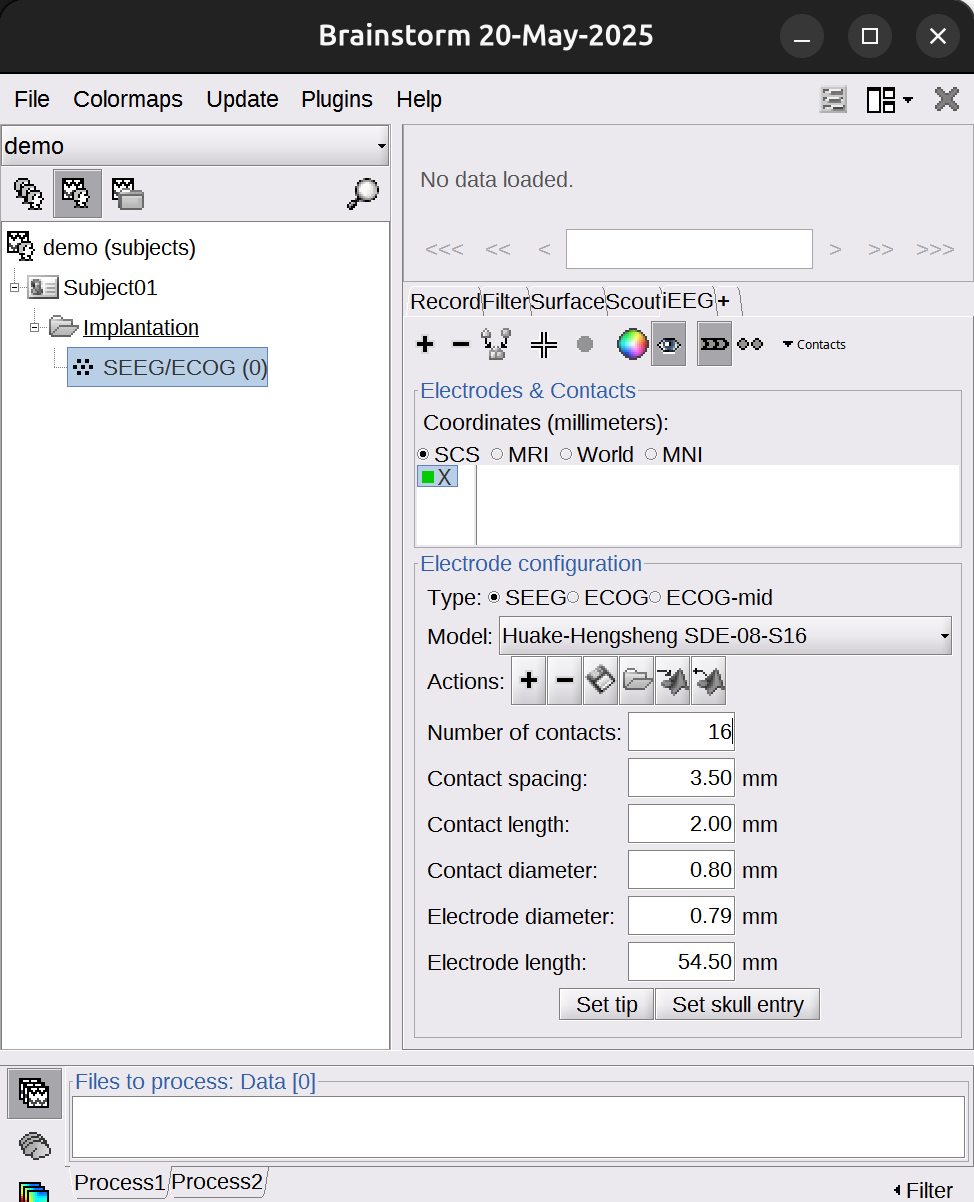This screenshot has height=1202, width=974.
Task: Toggle electrode visibility eye icon
Action: (x=668, y=344)
